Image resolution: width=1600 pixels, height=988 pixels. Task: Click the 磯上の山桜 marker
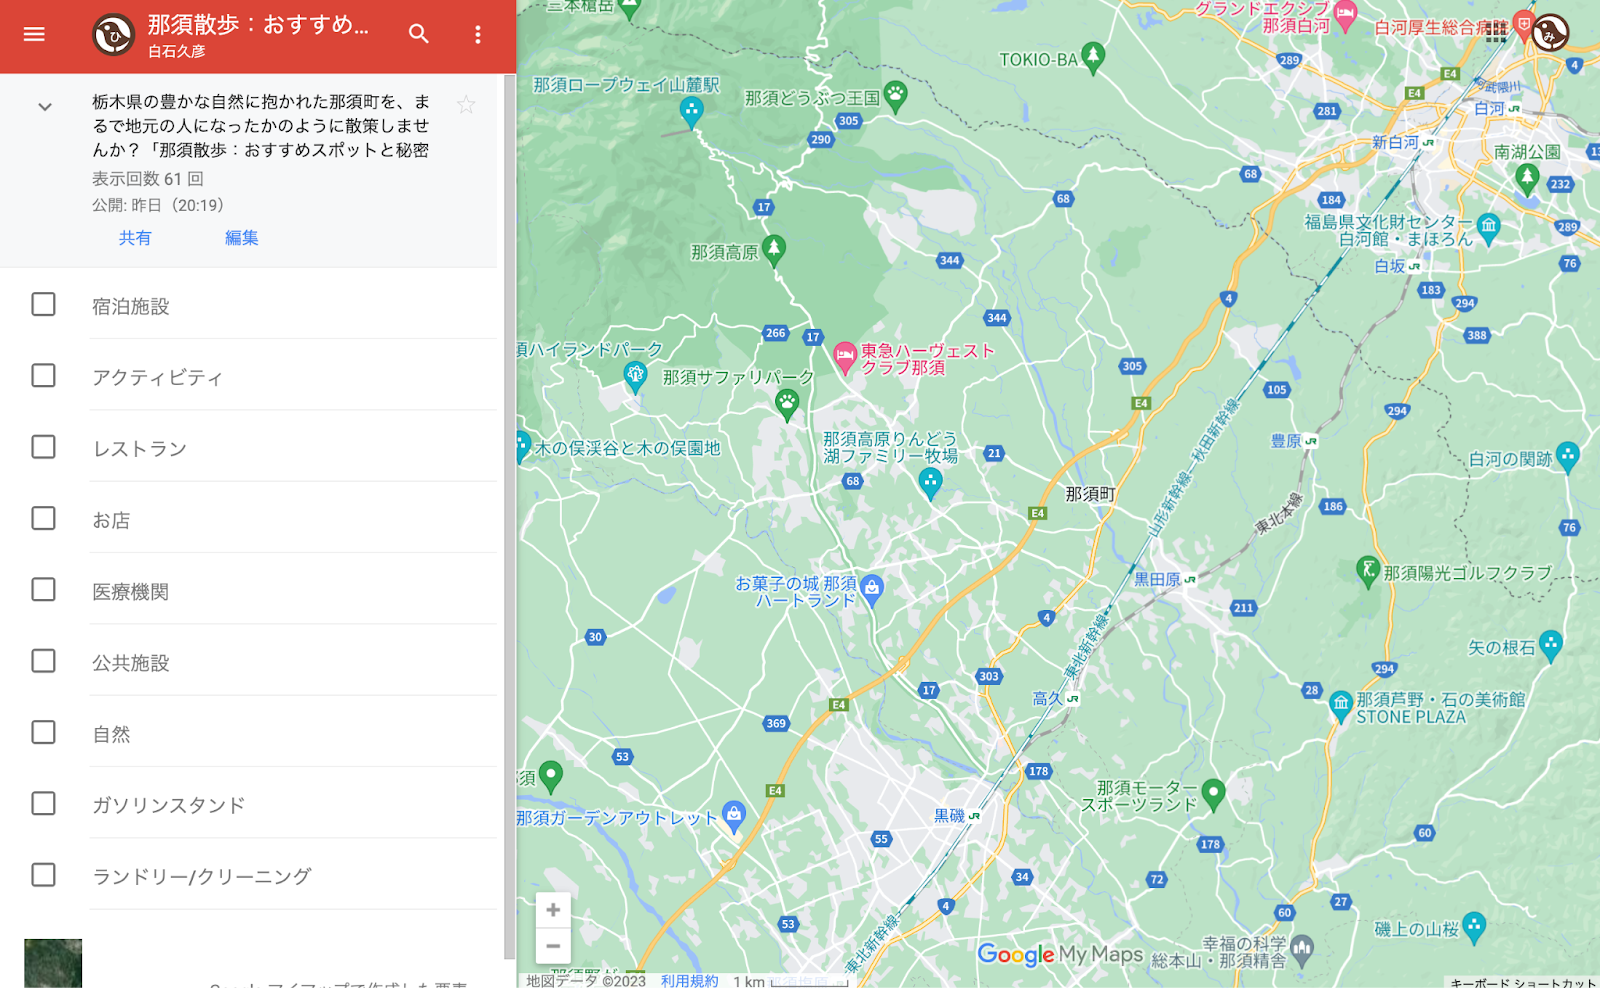point(1474,927)
